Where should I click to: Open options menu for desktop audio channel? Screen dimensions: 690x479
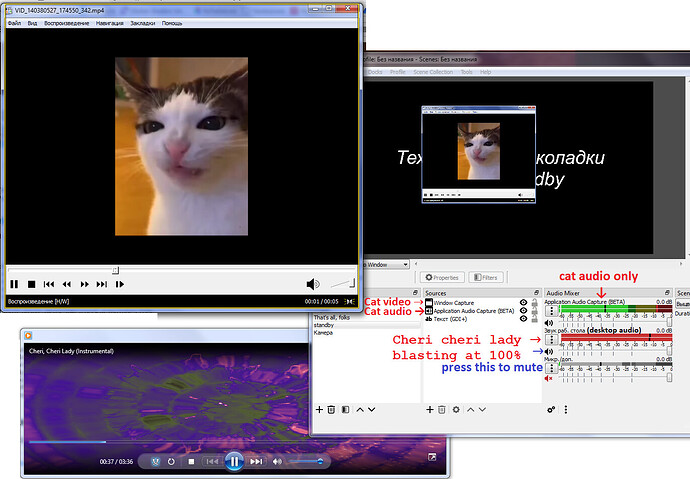[x=551, y=339]
